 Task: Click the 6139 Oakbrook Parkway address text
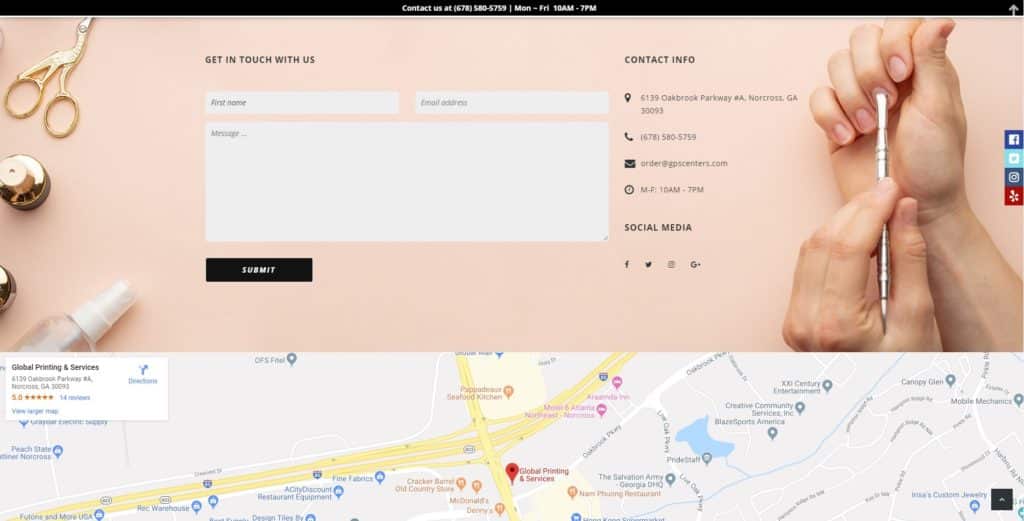point(719,104)
